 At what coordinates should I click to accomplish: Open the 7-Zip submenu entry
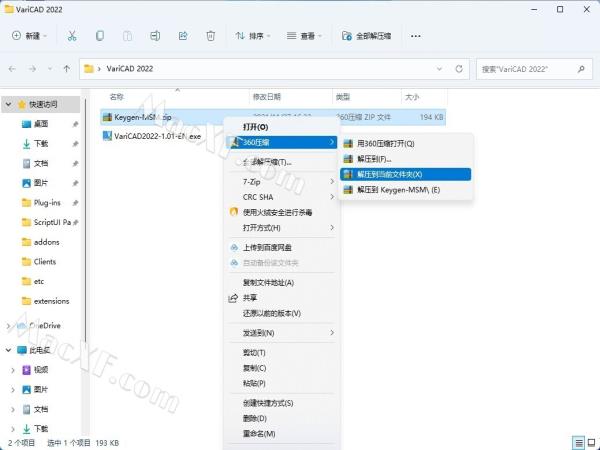(281, 182)
